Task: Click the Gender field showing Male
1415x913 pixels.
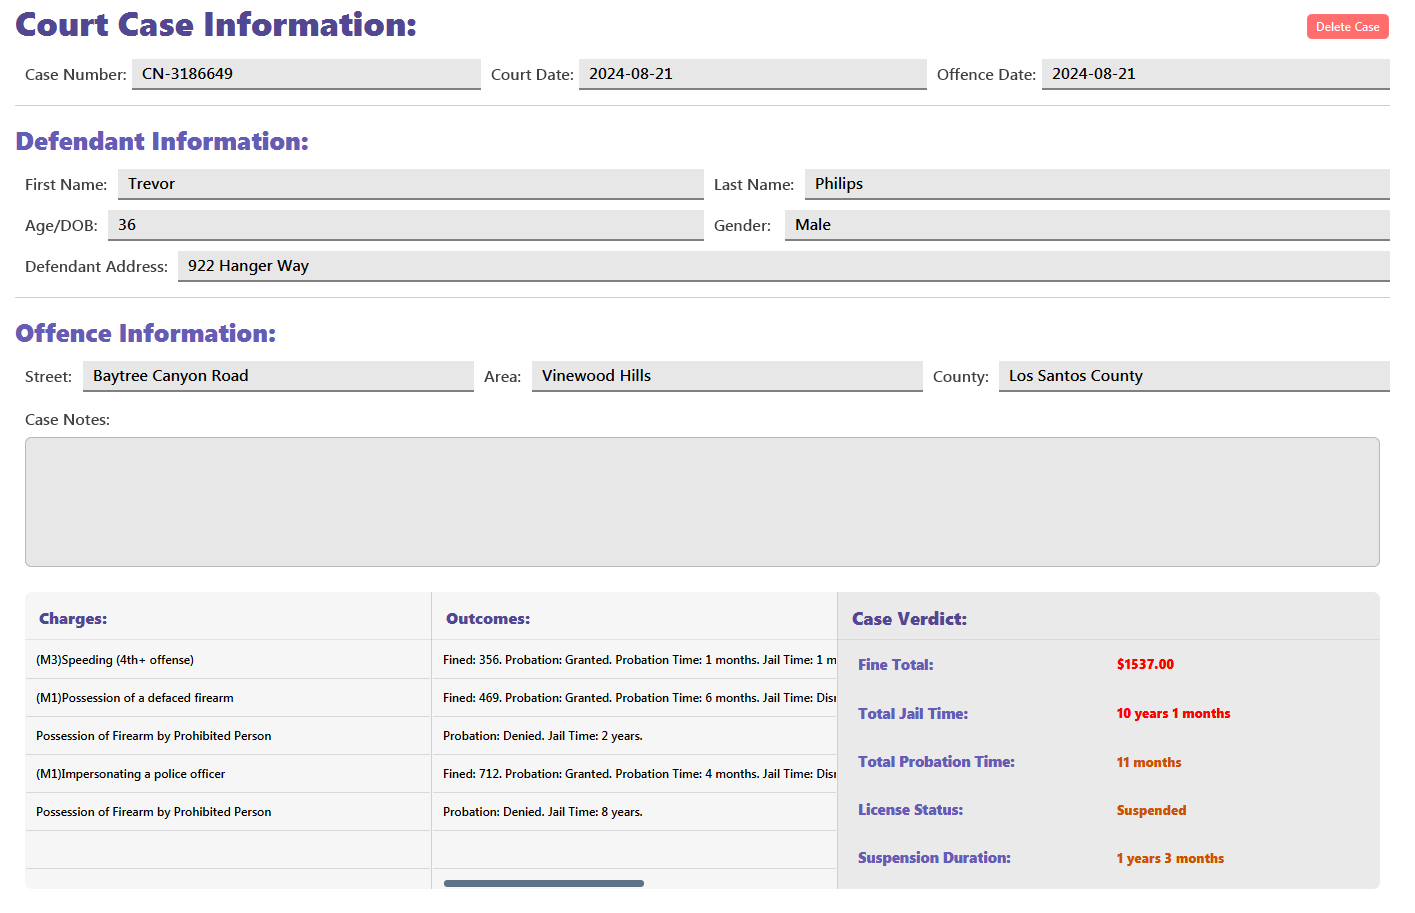Action: pos(1086,225)
